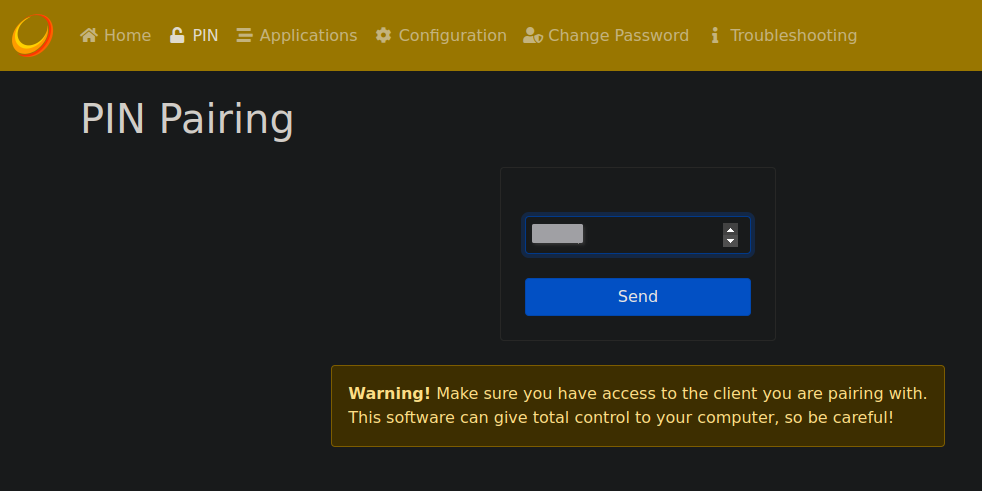Click the Configuration gear icon

point(383,36)
